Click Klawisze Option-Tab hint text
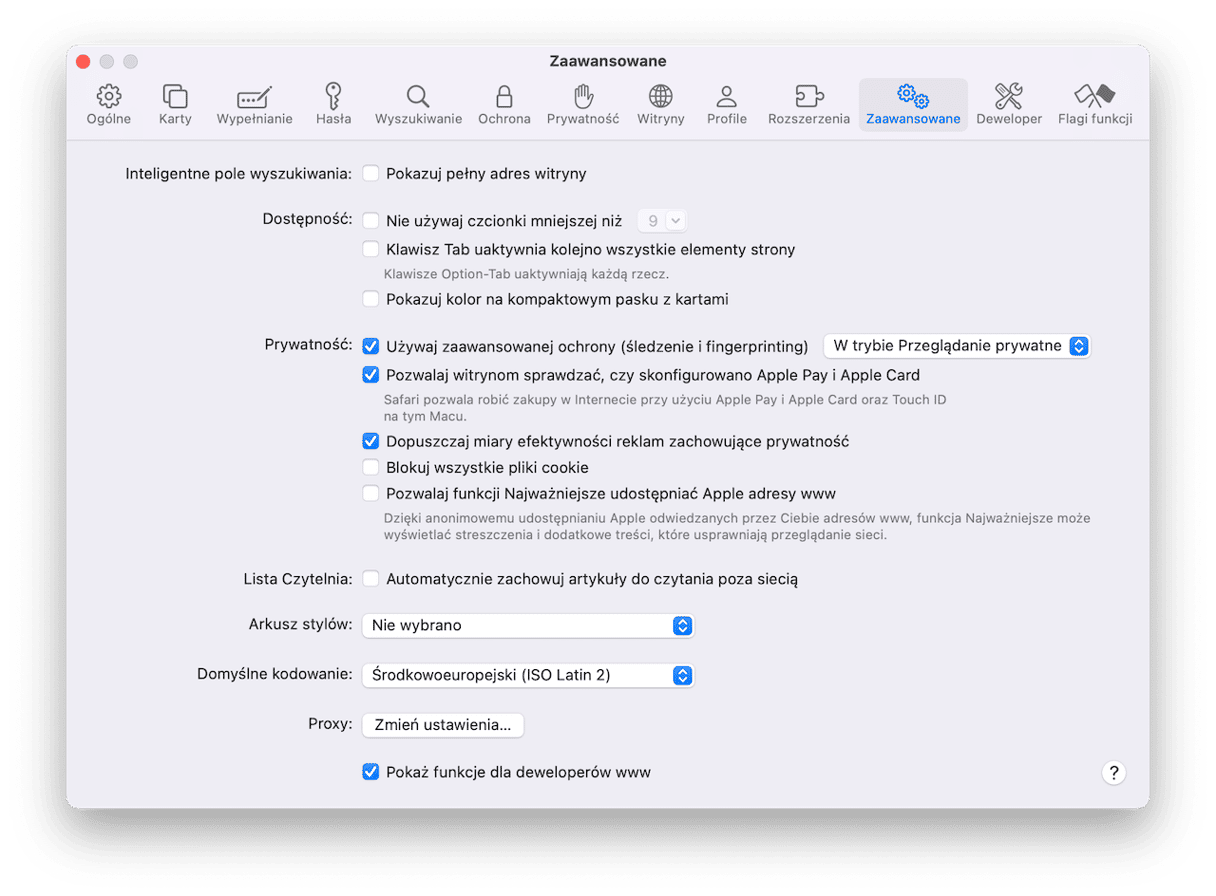Viewport: 1216px width, 896px height. (x=526, y=274)
